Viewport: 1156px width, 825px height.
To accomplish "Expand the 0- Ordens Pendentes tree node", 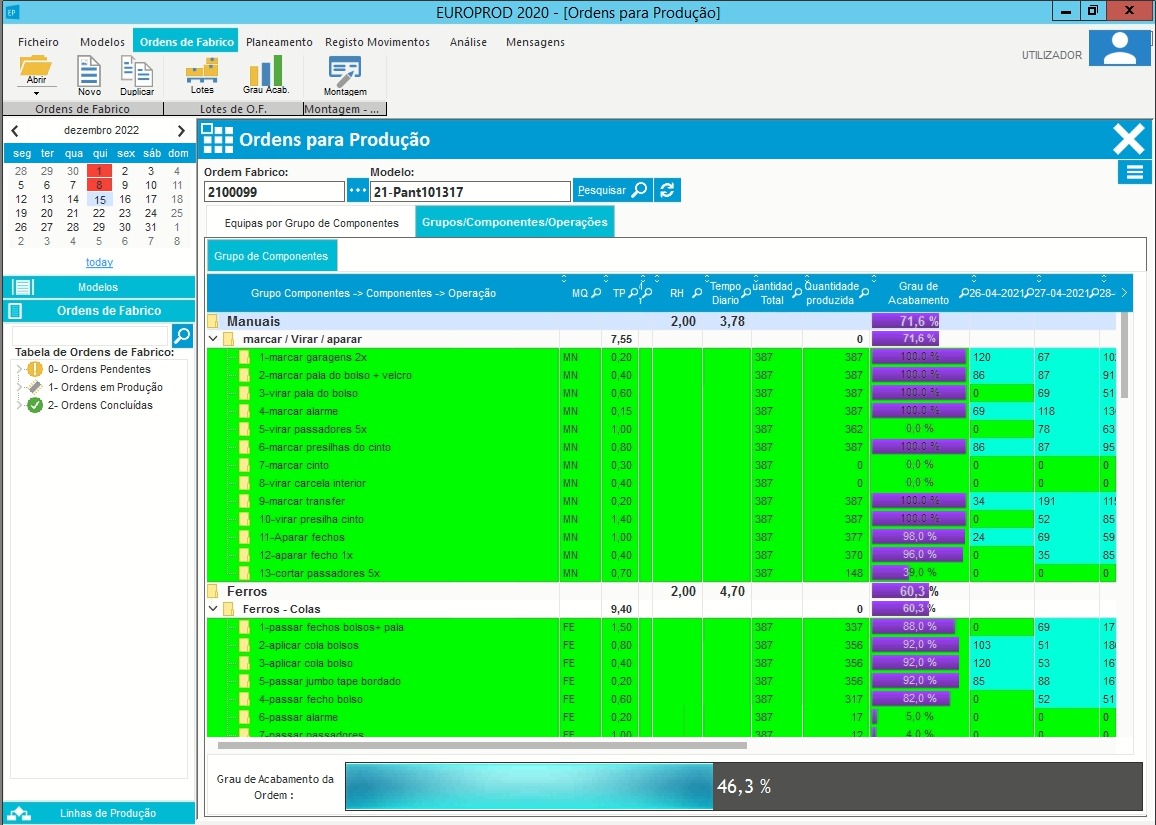I will click(x=19, y=369).
